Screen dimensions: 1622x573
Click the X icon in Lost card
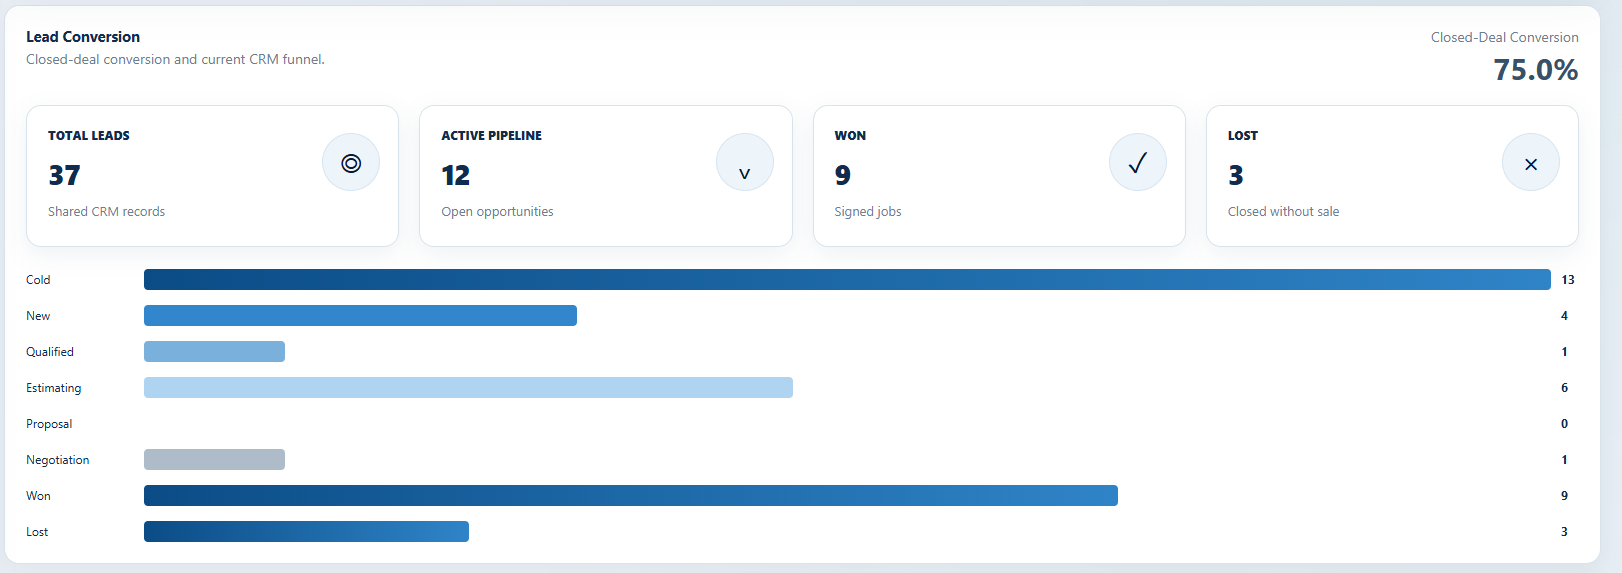pos(1531,164)
